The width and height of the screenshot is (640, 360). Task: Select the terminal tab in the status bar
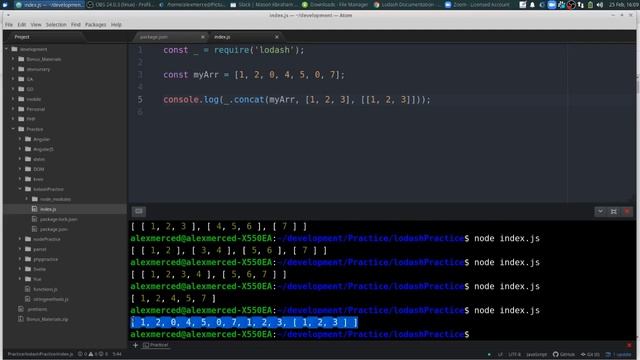click(x=156, y=345)
